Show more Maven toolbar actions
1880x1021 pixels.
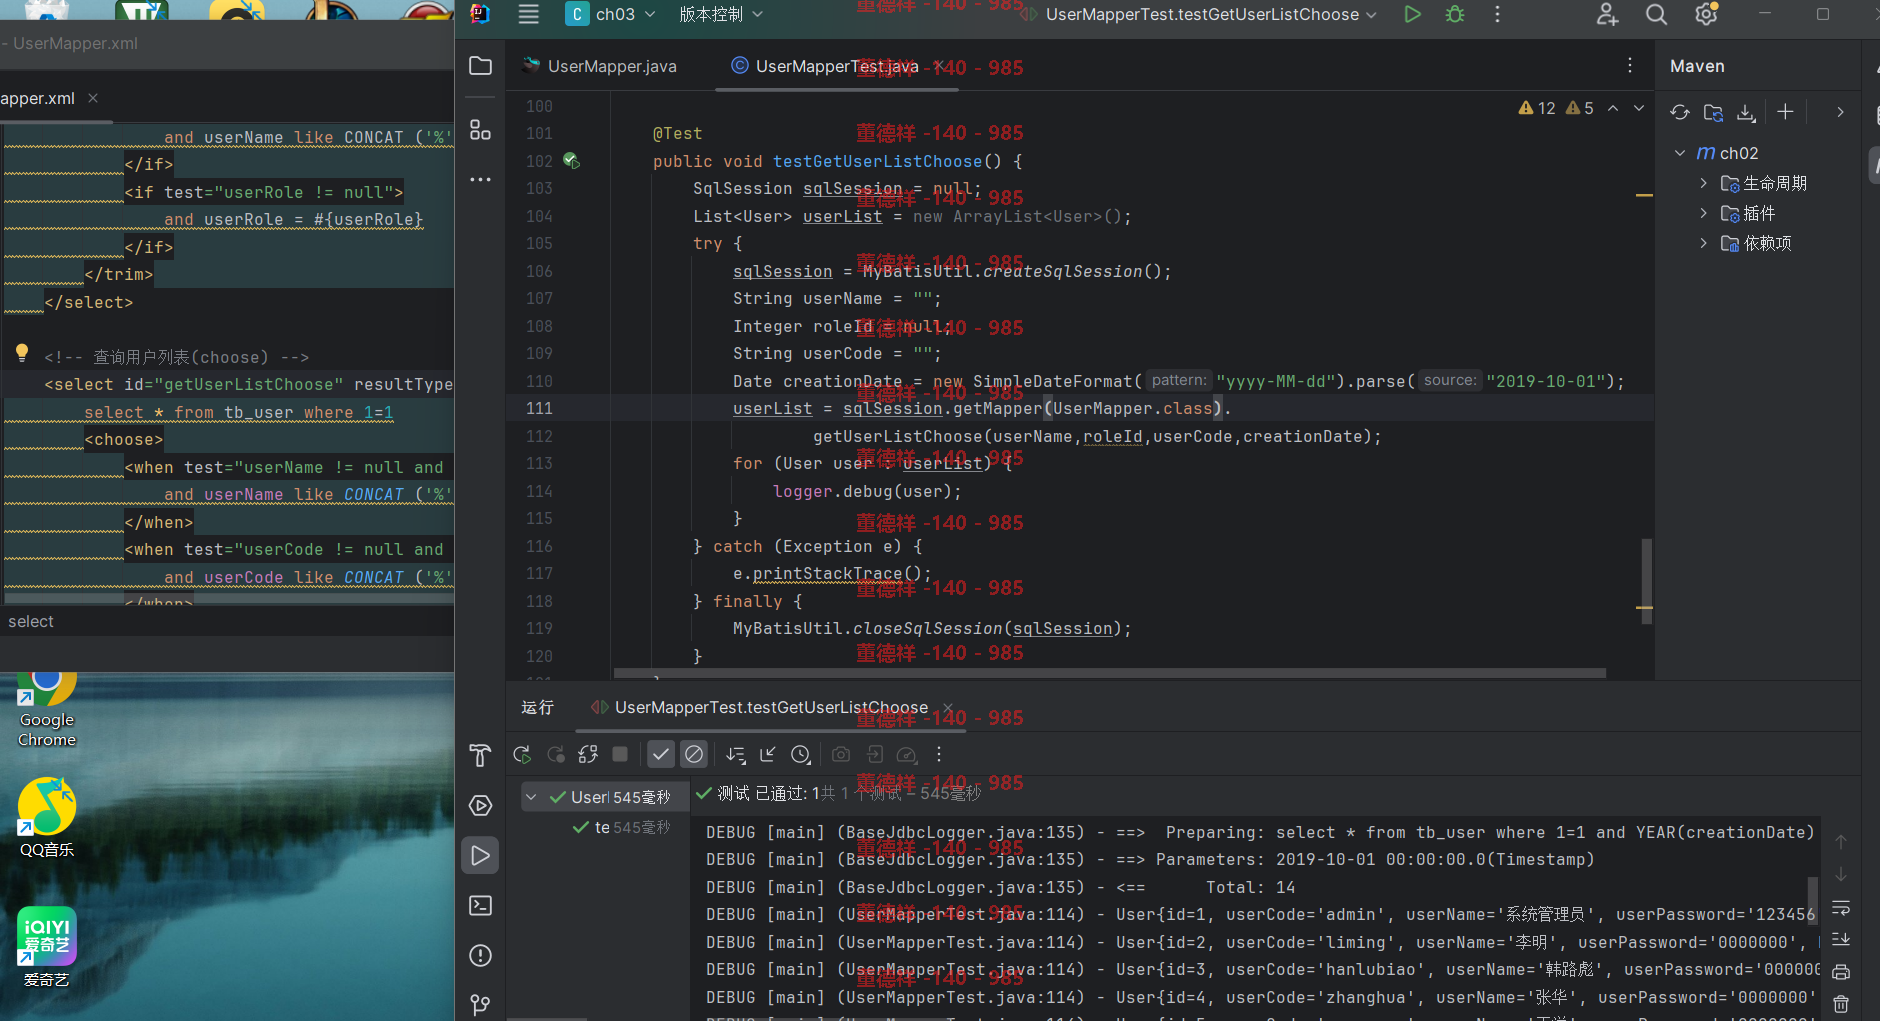(x=1840, y=112)
